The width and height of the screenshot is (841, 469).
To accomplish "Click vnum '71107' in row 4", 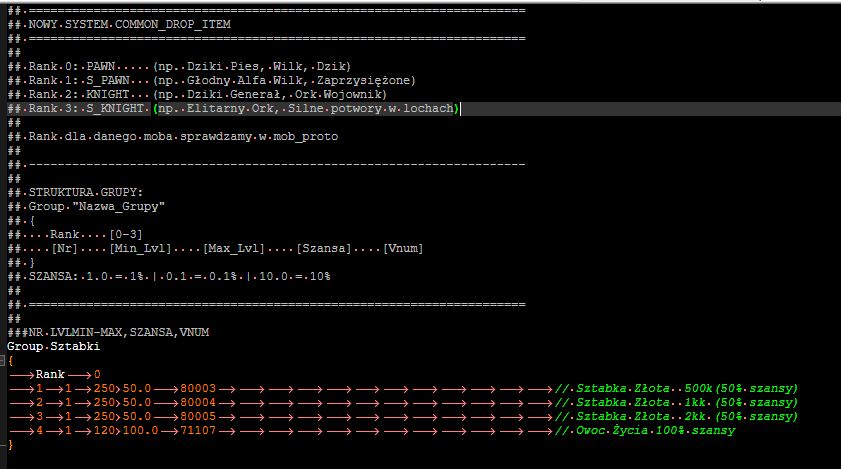I will tap(198, 430).
